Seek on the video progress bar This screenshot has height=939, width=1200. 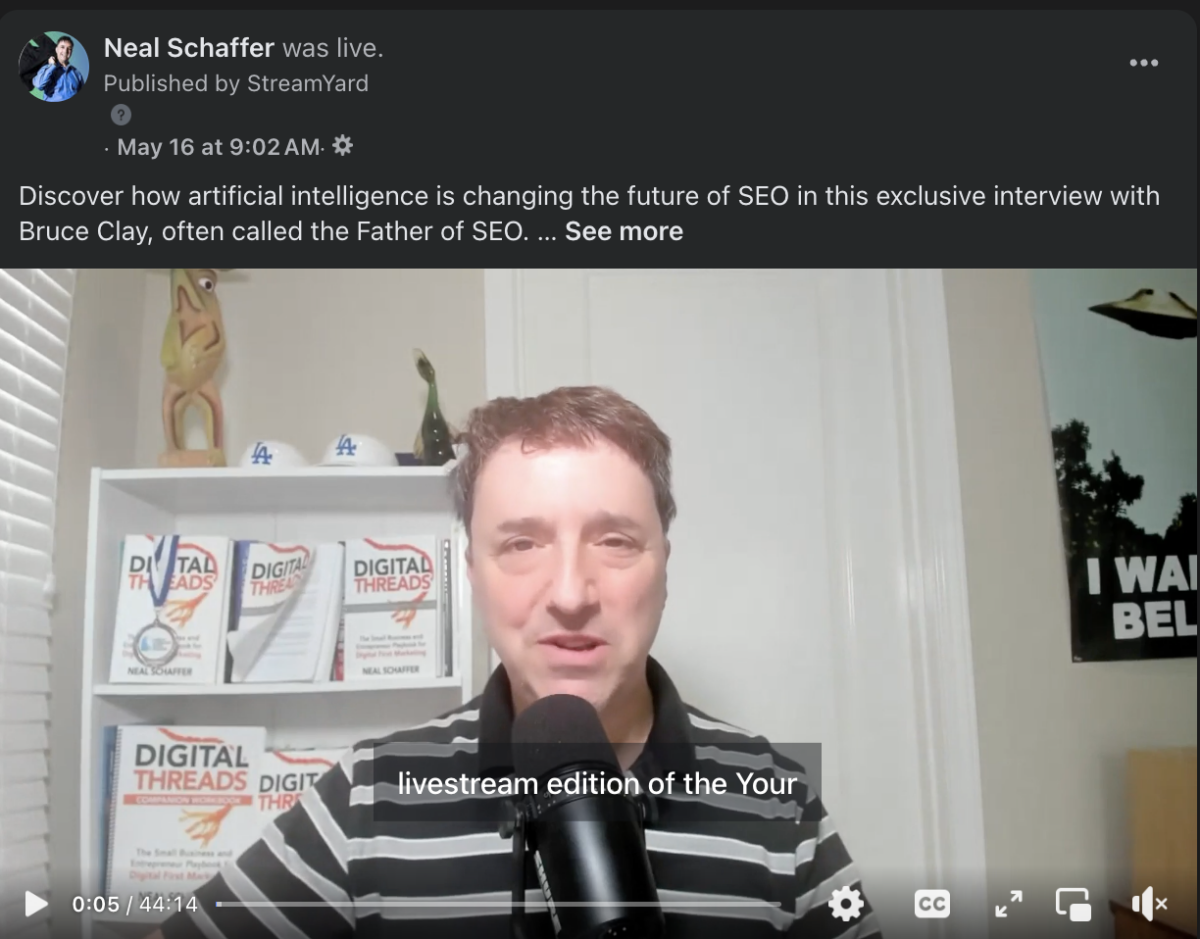tap(498, 904)
